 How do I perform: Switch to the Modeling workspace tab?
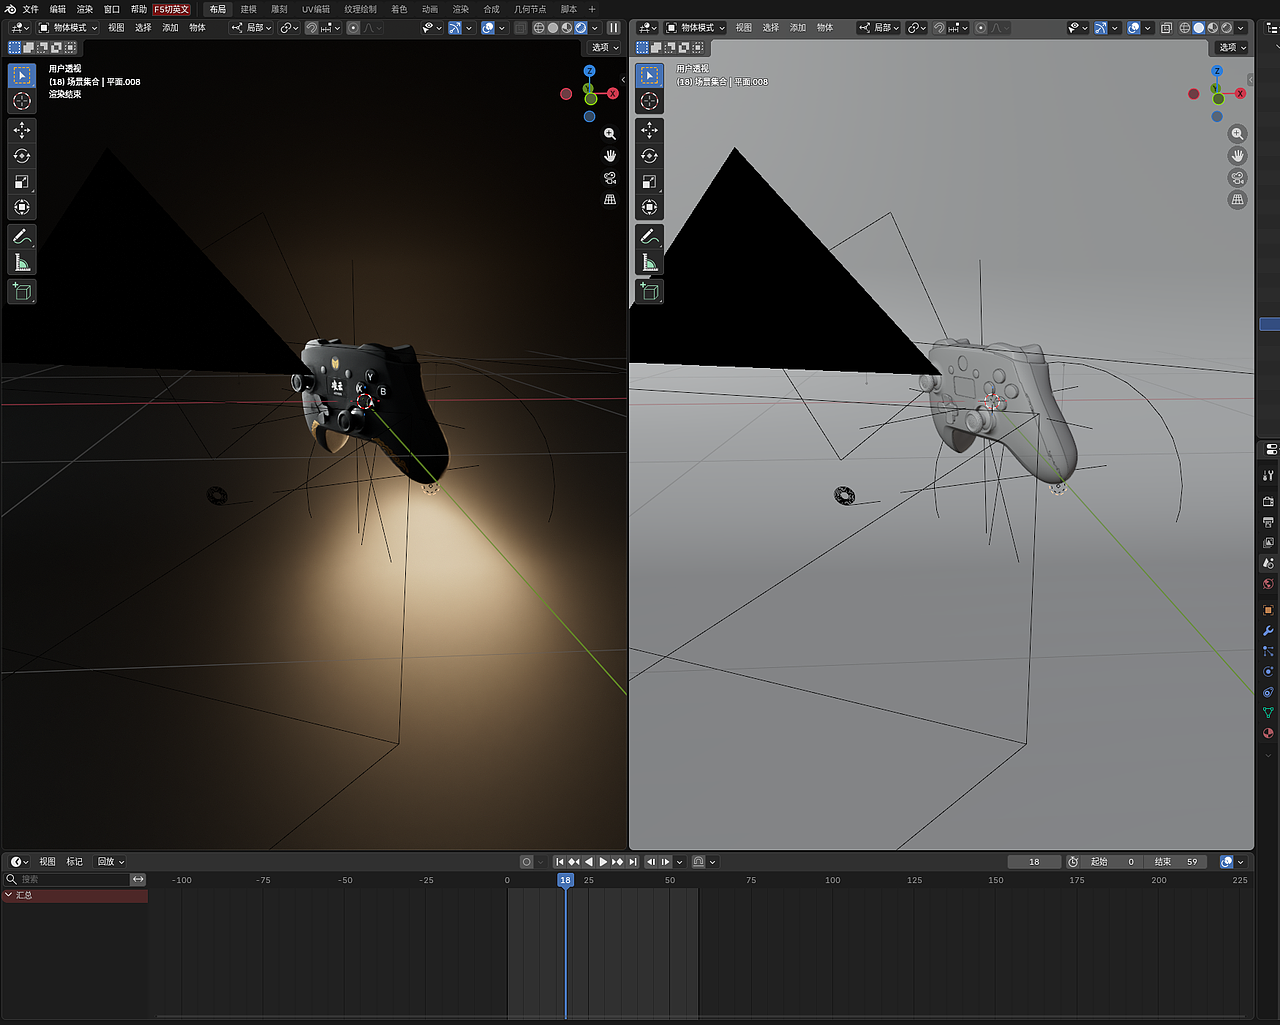249,9
